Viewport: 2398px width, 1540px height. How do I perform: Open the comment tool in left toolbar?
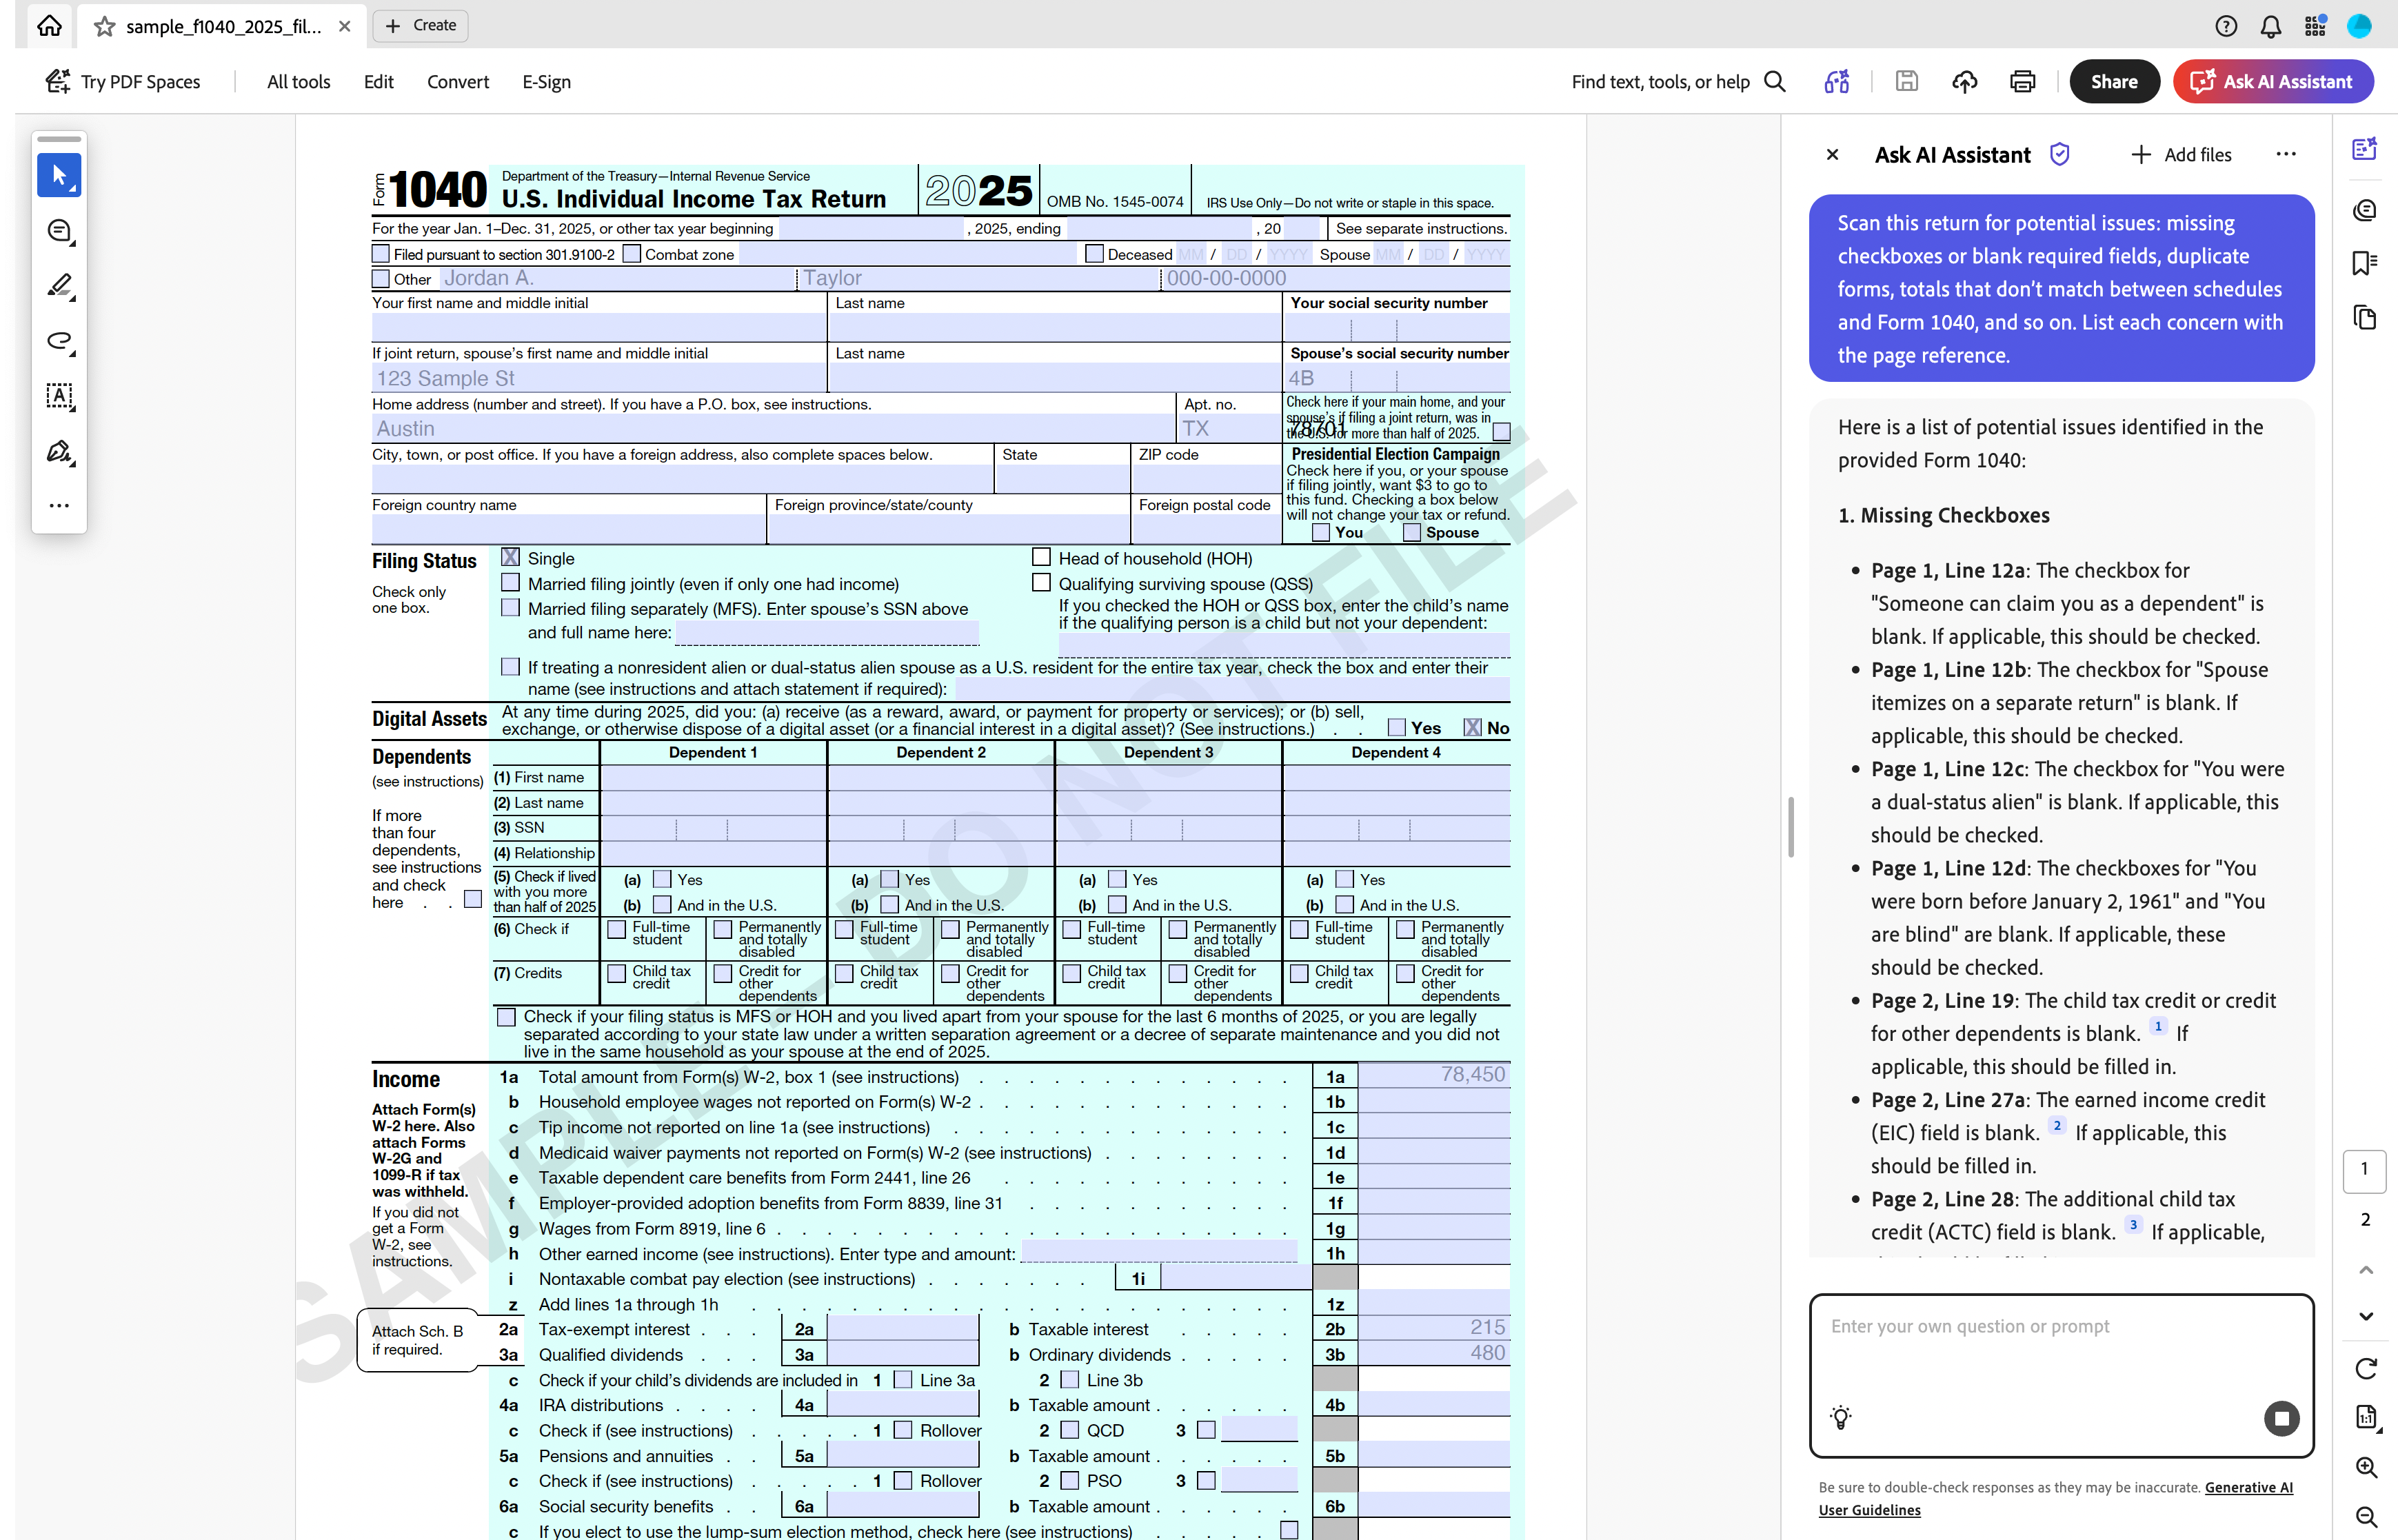[59, 232]
